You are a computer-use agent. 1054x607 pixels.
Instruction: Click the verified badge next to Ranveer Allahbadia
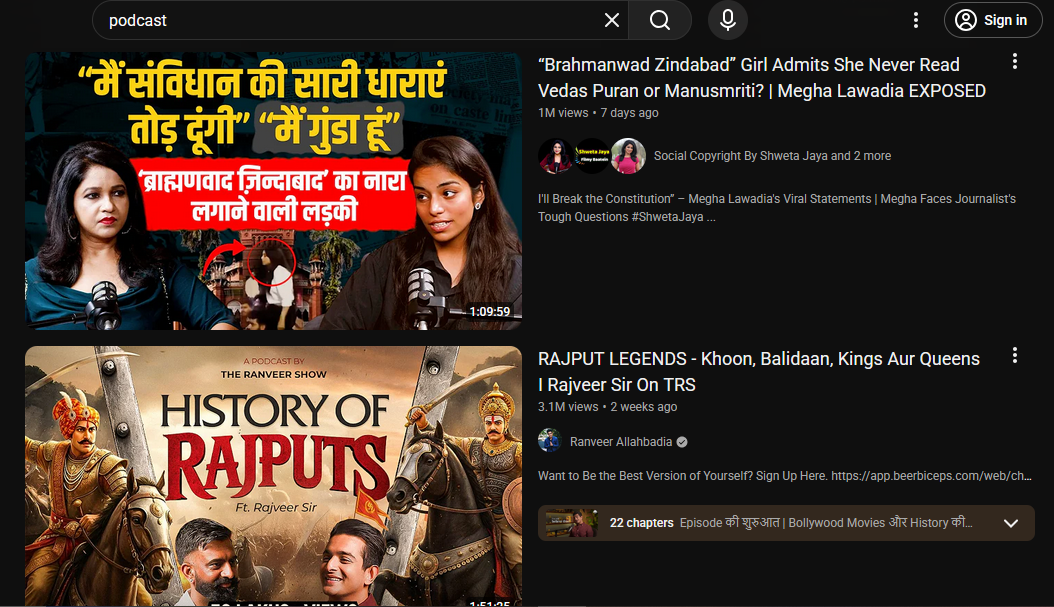tap(682, 442)
